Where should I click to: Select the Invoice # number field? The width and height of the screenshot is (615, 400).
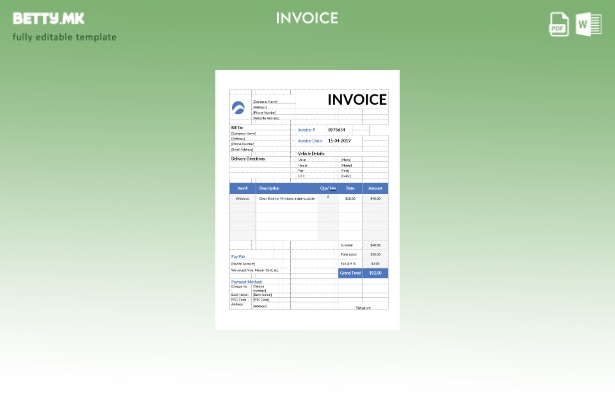coord(337,129)
